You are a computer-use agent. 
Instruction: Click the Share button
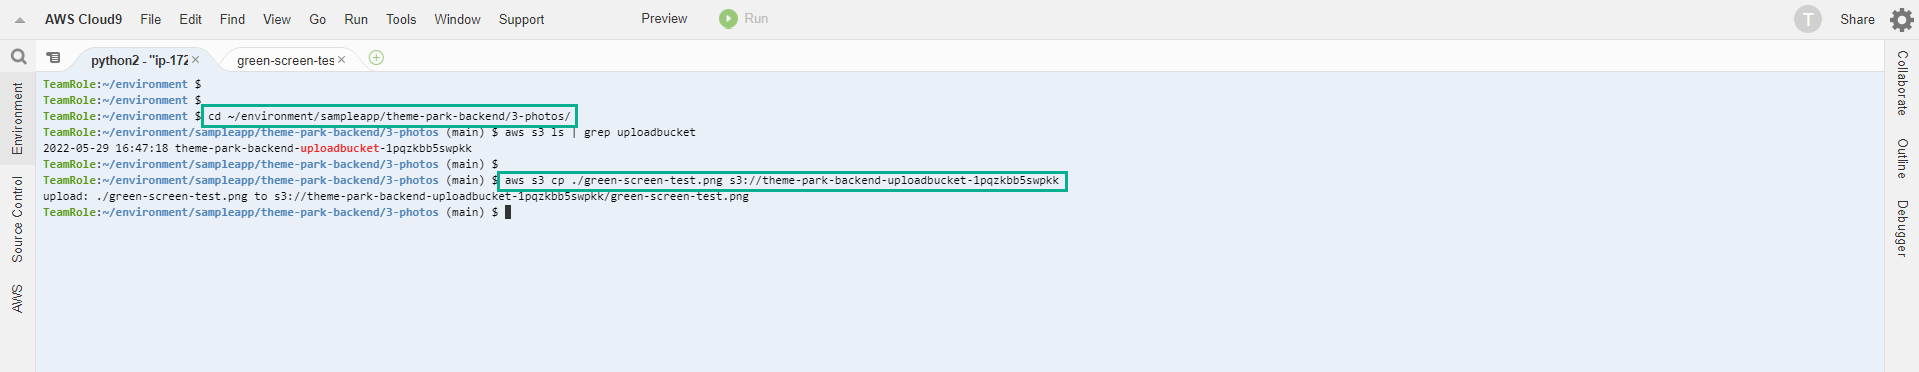pos(1857,19)
